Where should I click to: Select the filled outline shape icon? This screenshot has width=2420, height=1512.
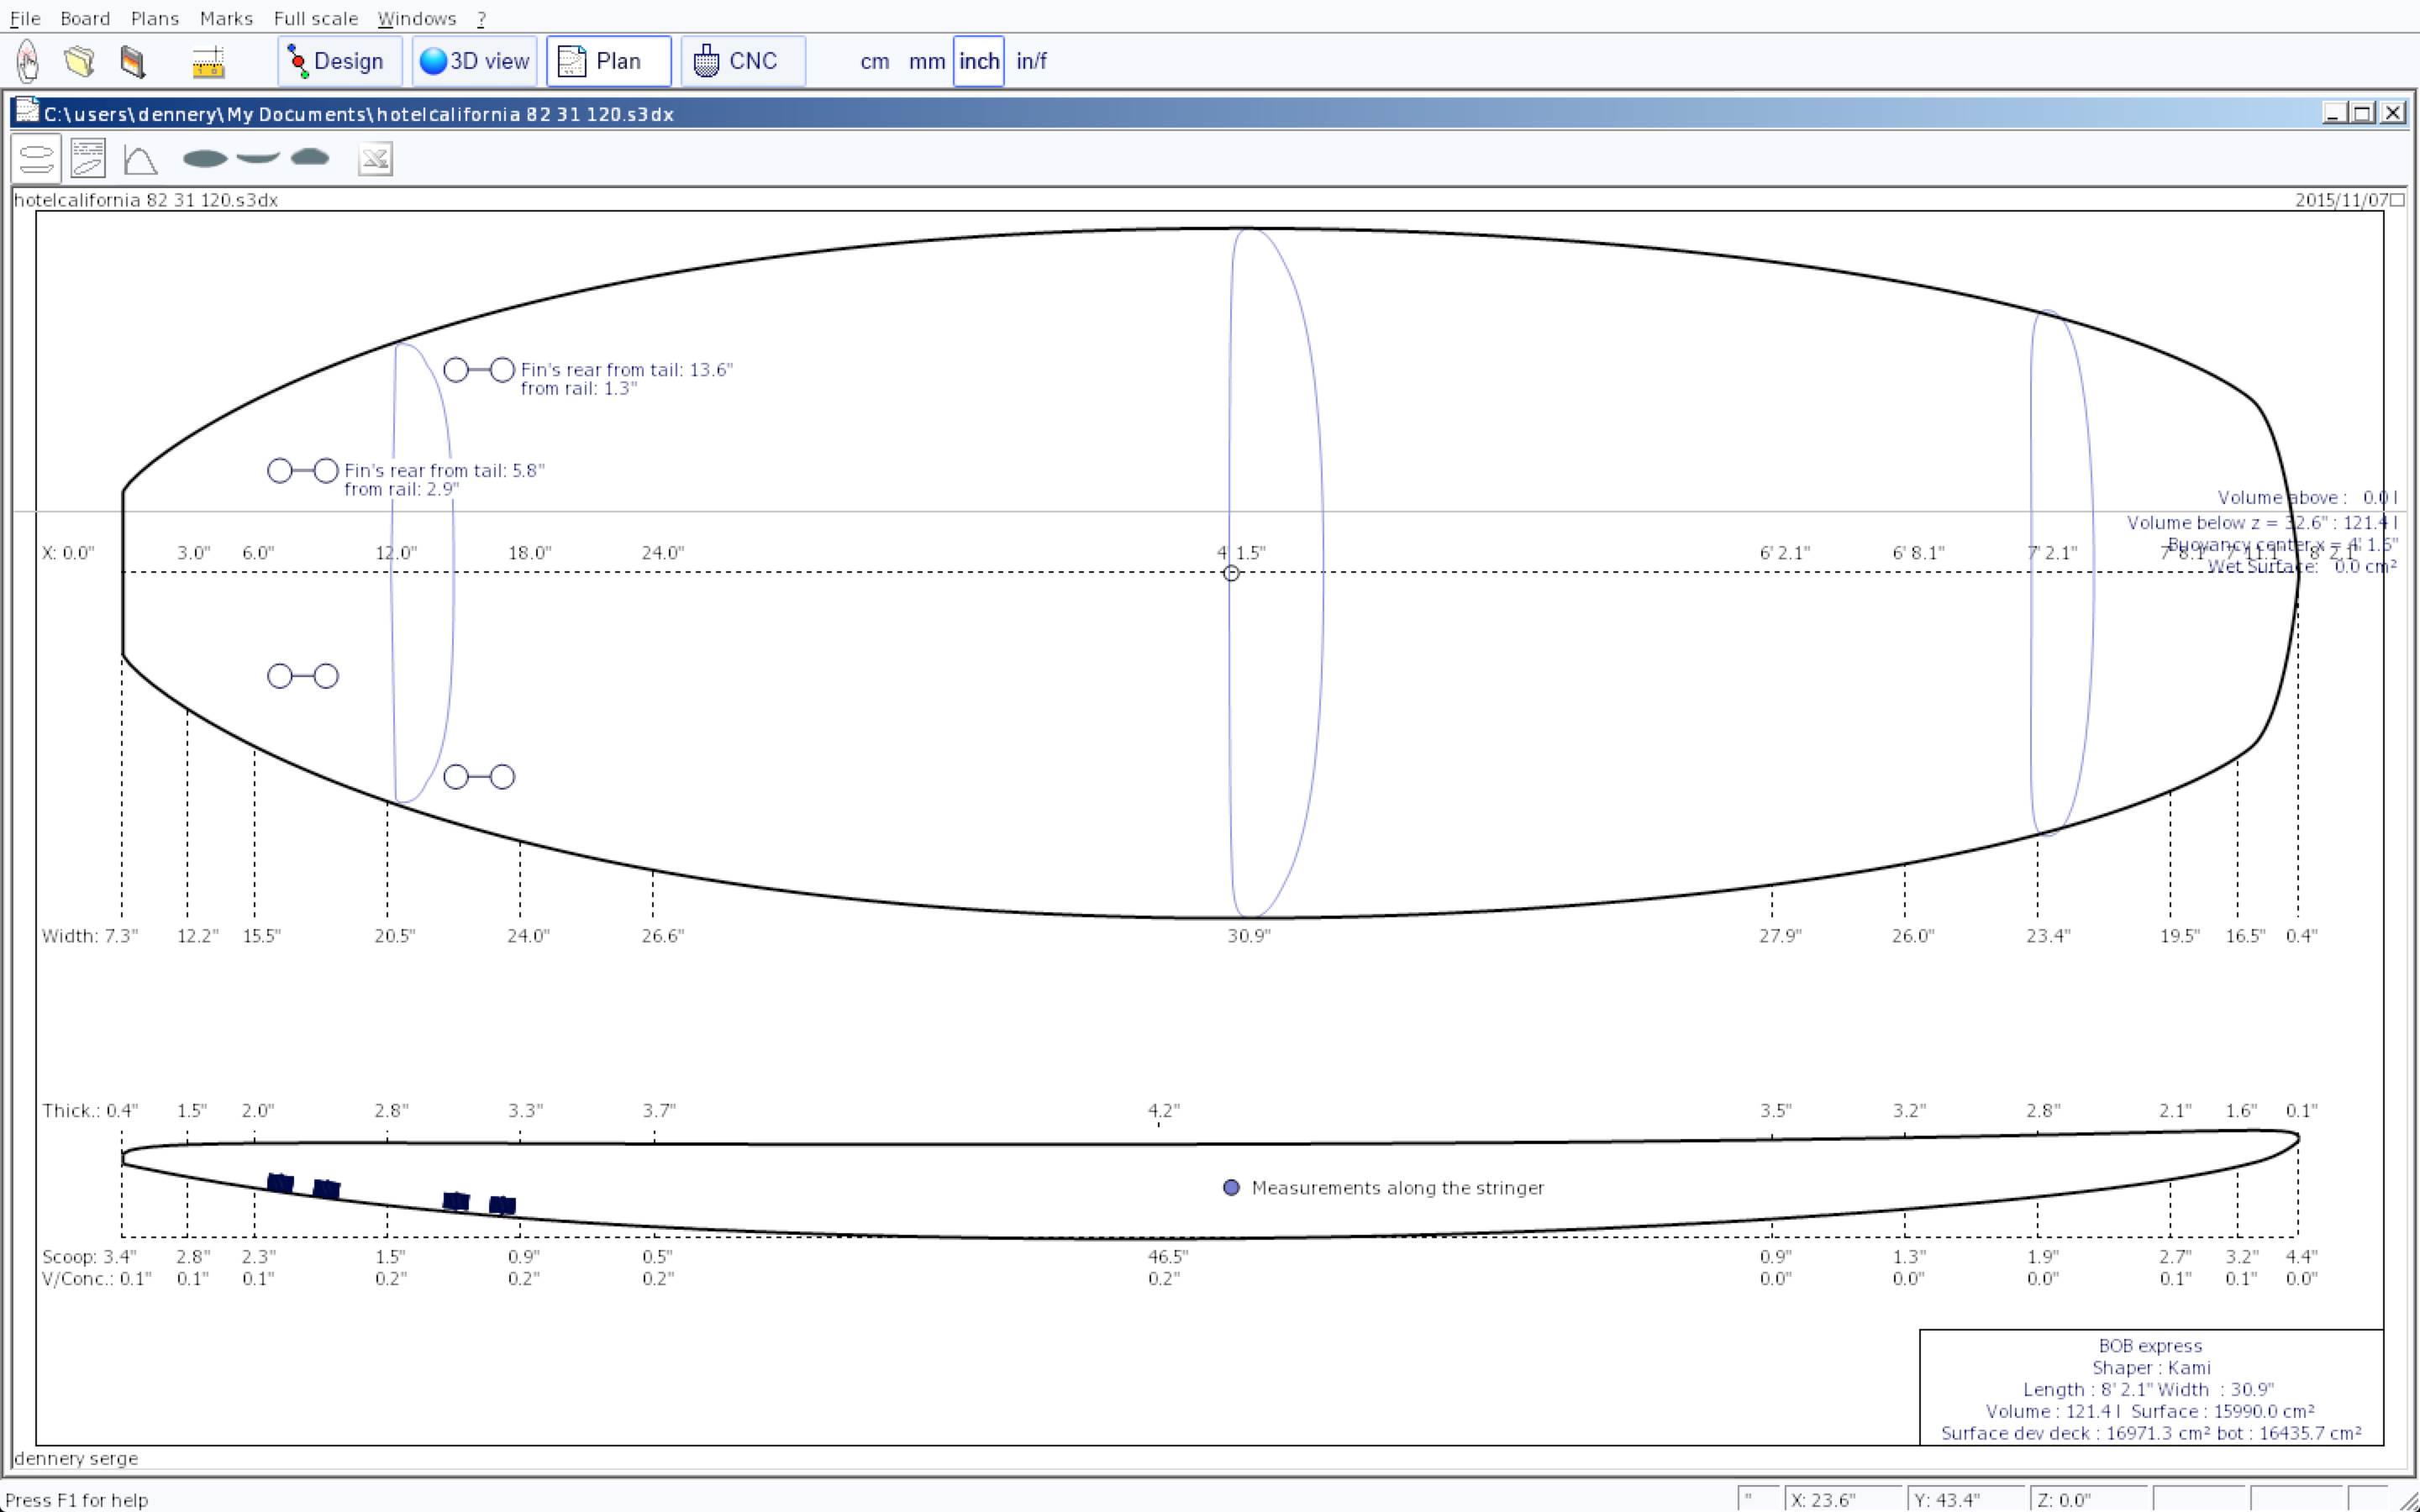(x=205, y=158)
